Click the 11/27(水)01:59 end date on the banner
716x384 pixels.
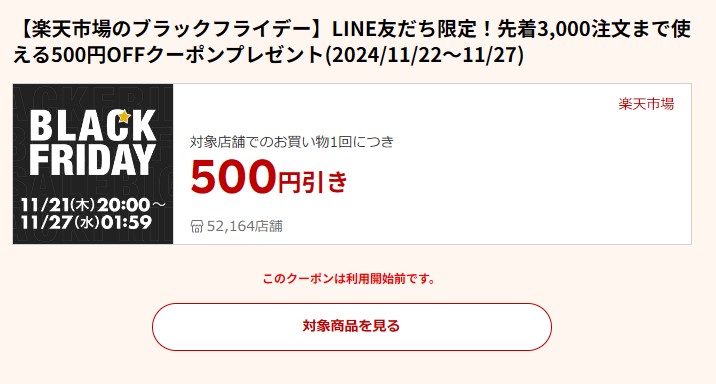86,222
